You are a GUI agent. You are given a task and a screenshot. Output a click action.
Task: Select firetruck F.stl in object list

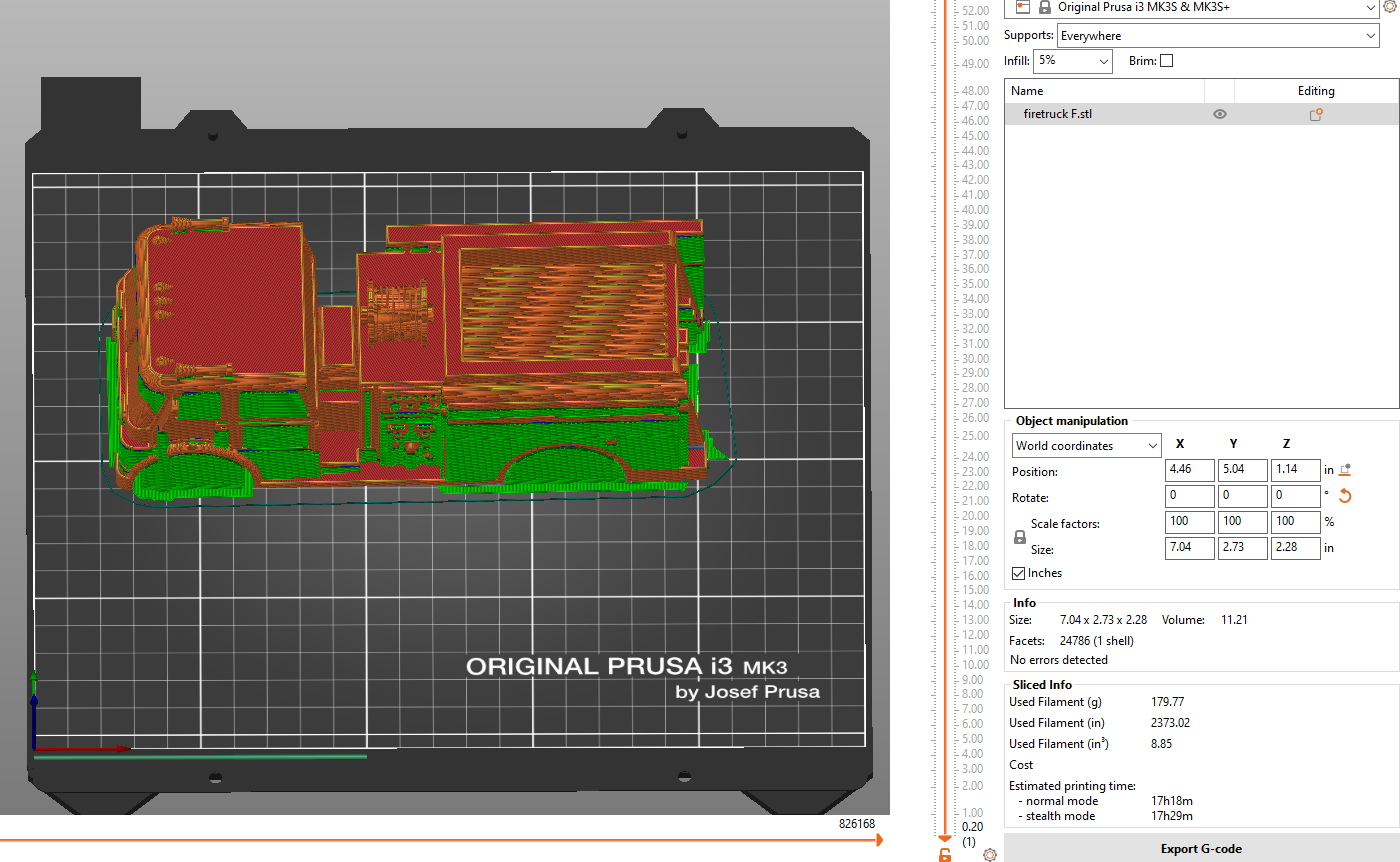click(x=1058, y=115)
